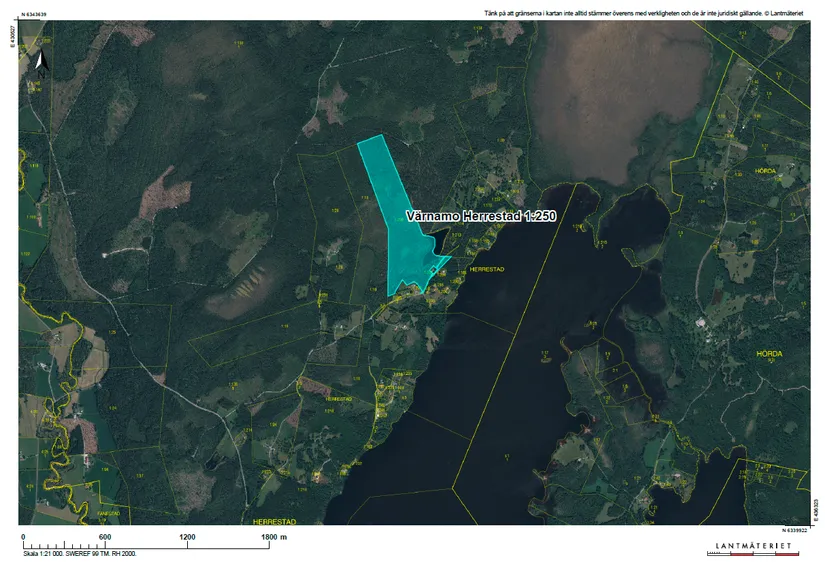The height and width of the screenshot is (570, 825).
Task: Click the HERRESTAD label at bottom map edge
Action: click(x=273, y=521)
